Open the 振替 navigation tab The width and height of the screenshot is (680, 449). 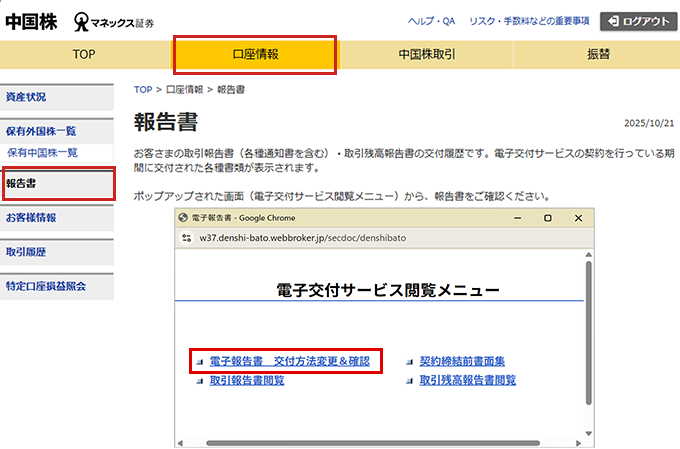(597, 55)
